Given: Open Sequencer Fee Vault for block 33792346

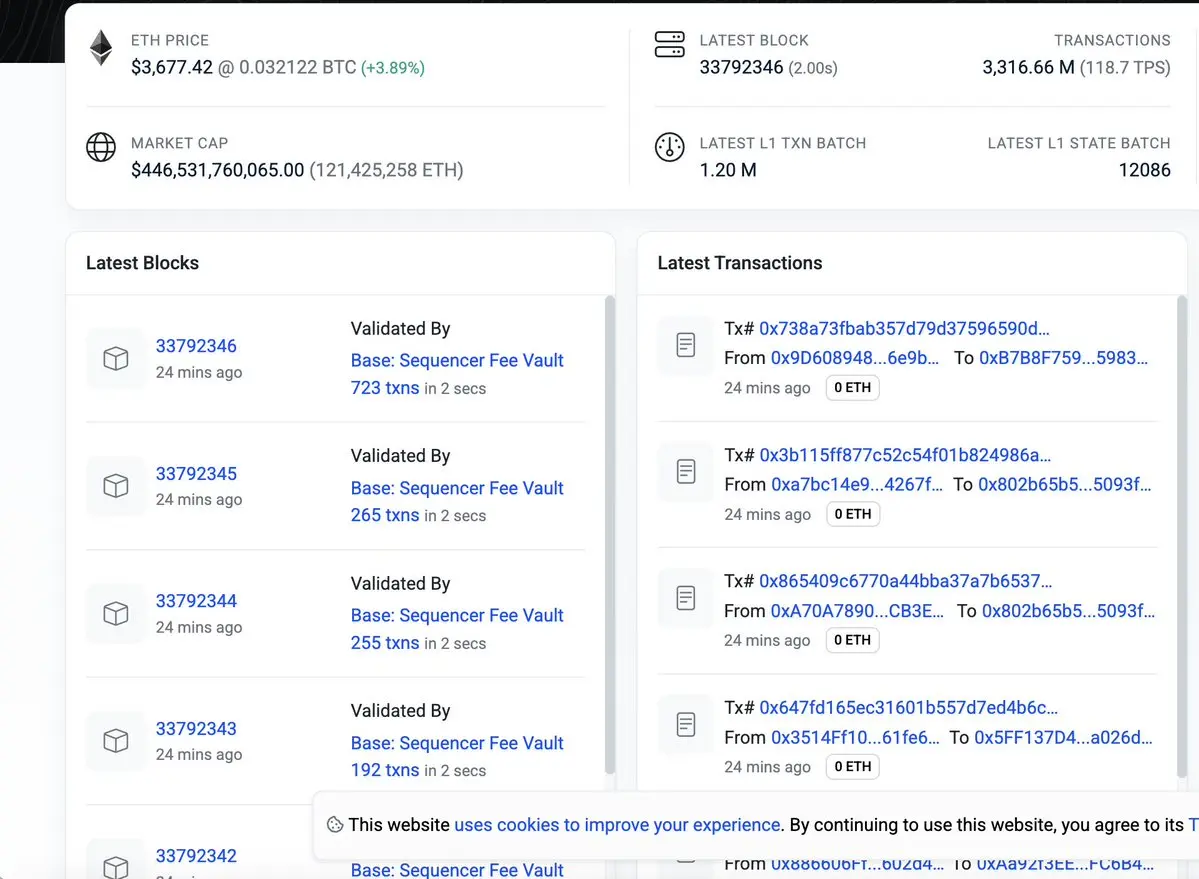Looking at the screenshot, I should (457, 360).
